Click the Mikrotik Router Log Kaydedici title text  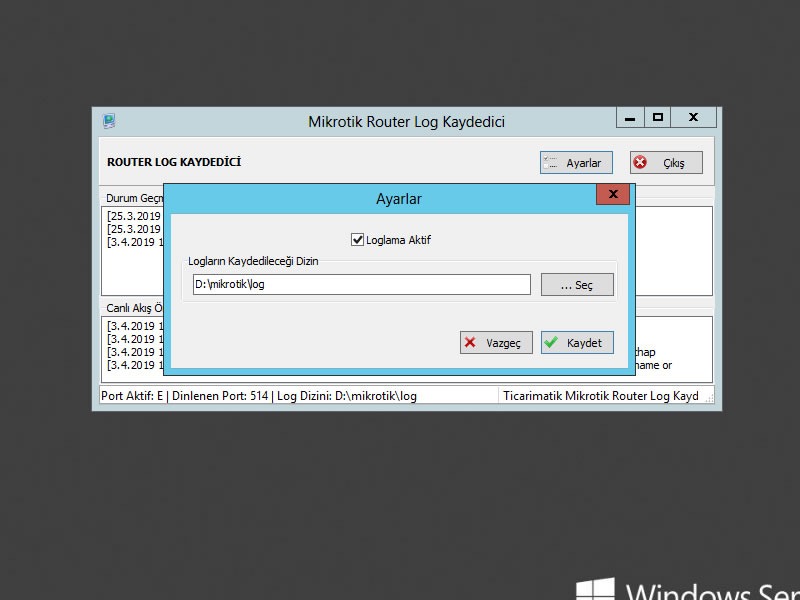pyautogui.click(x=406, y=122)
